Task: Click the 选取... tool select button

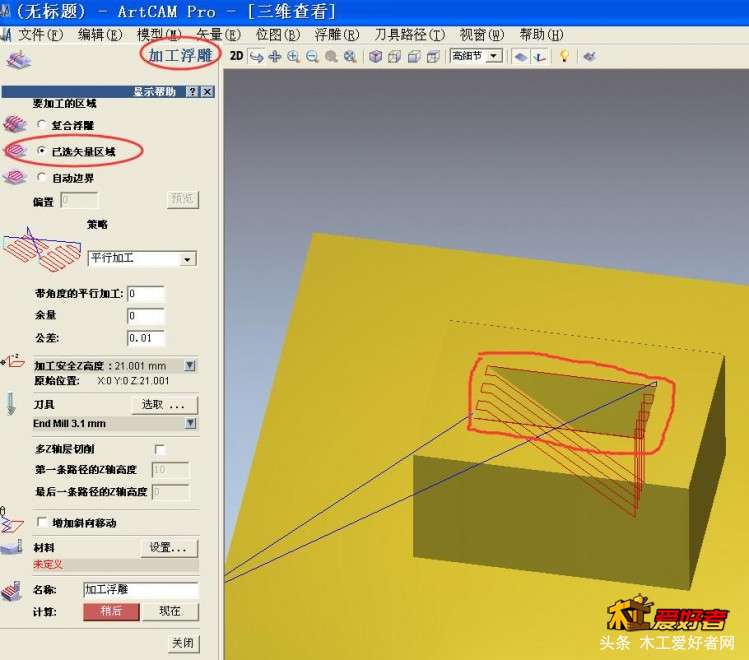Action: coord(163,405)
